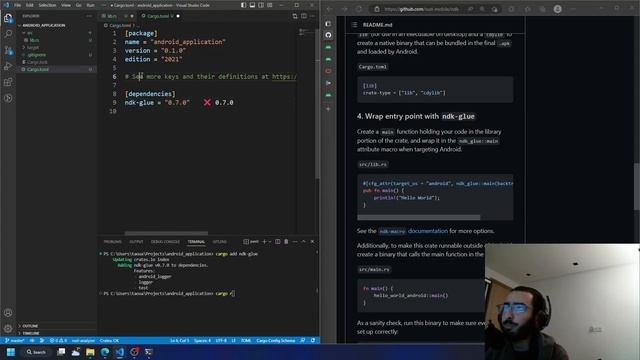
Task: Click rust-analyzer status bar item
Action: (x=83, y=340)
